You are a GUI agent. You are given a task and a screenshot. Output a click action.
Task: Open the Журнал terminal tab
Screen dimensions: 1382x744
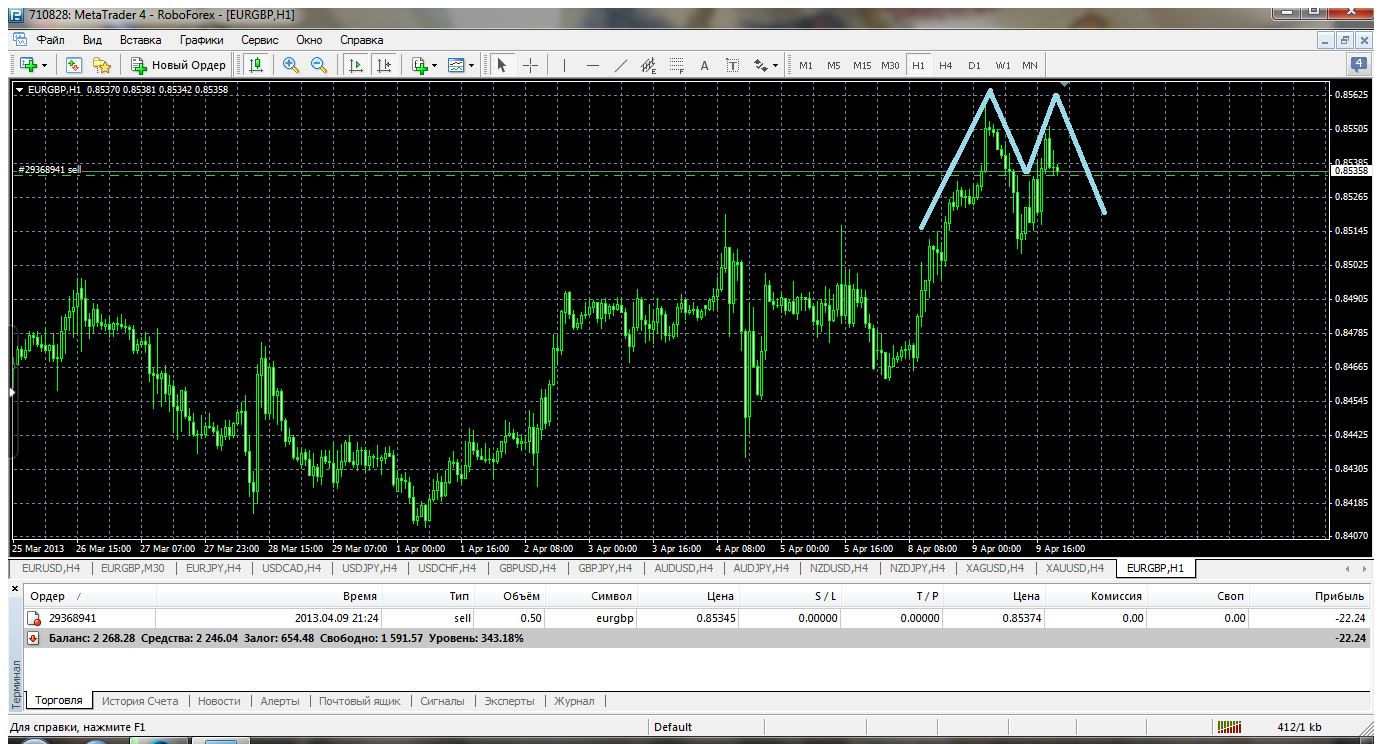(x=574, y=701)
